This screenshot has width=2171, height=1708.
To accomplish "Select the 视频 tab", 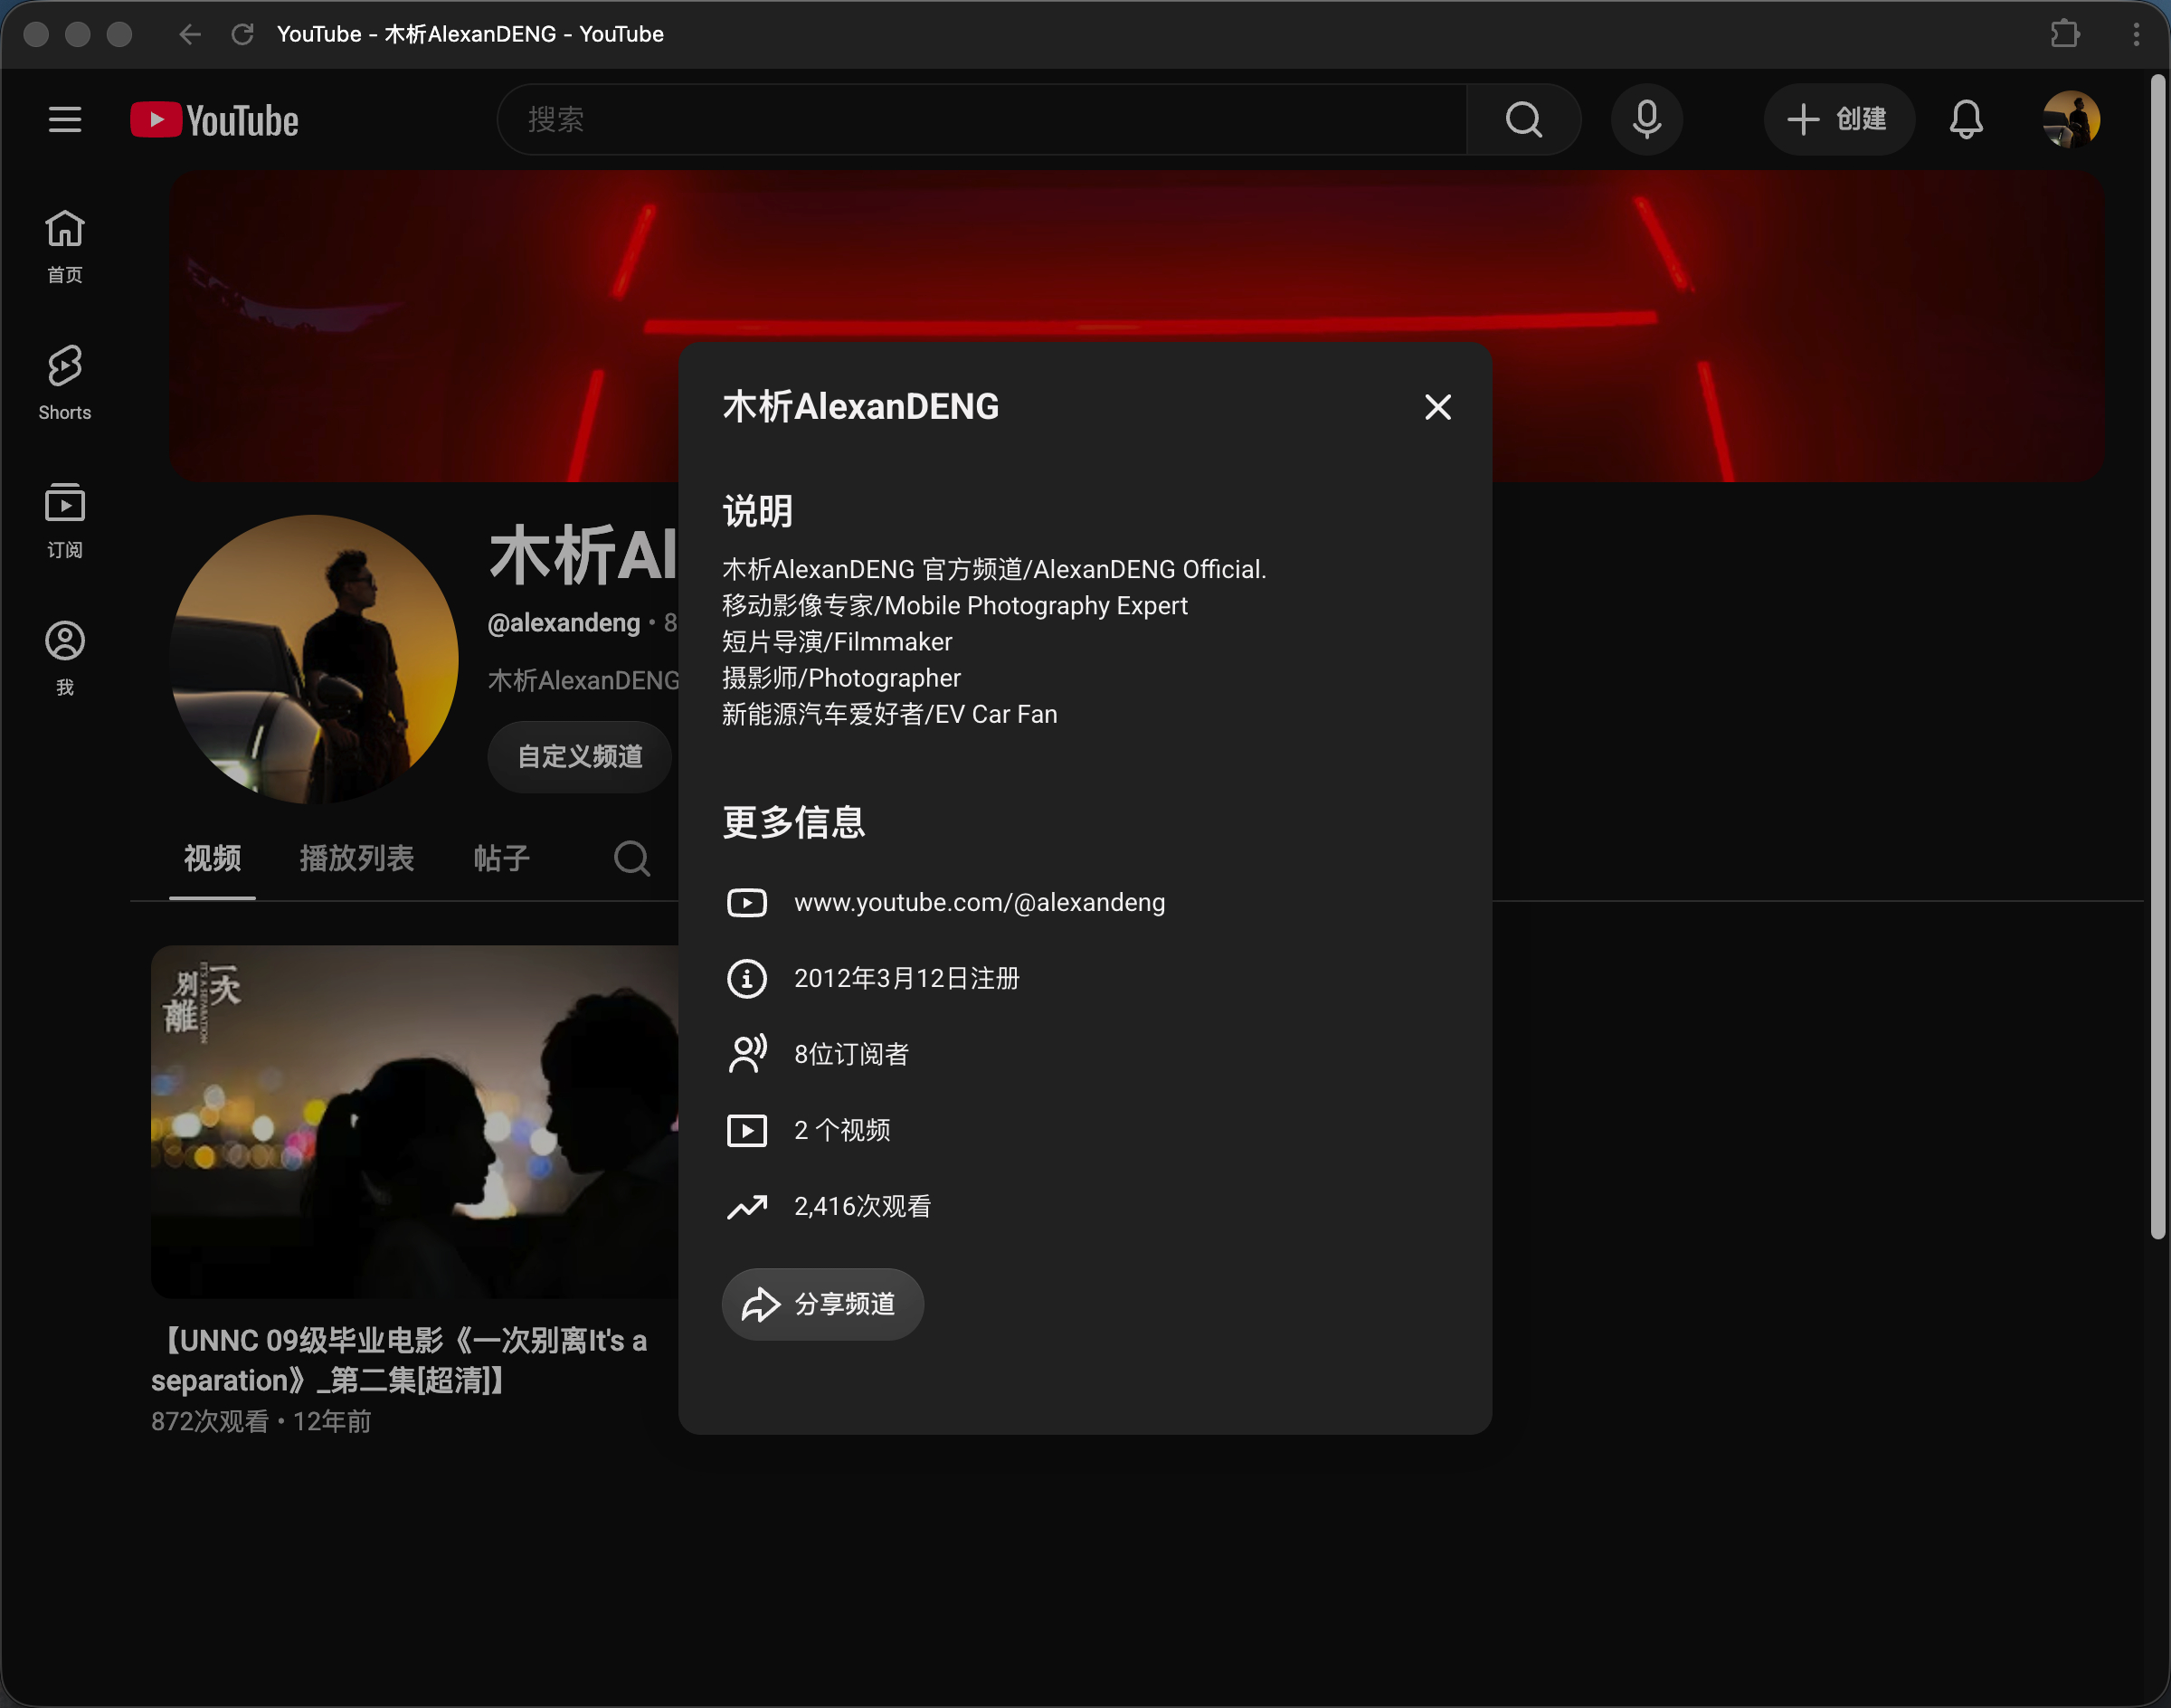I will click(x=212, y=858).
